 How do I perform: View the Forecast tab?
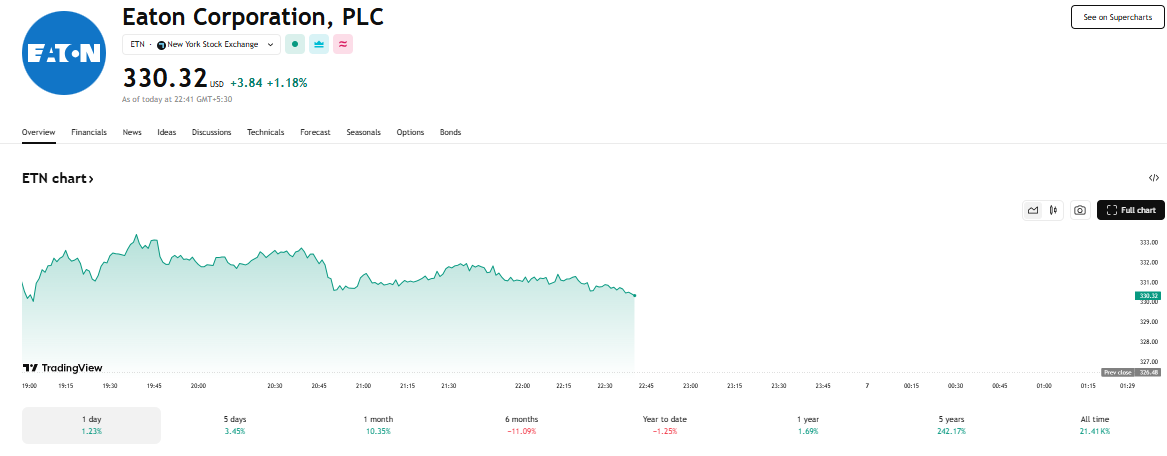pyautogui.click(x=316, y=132)
